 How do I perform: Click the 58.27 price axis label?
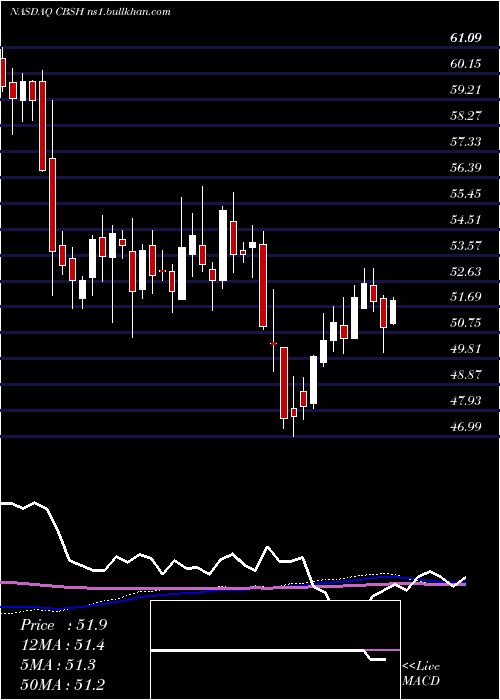click(x=466, y=116)
